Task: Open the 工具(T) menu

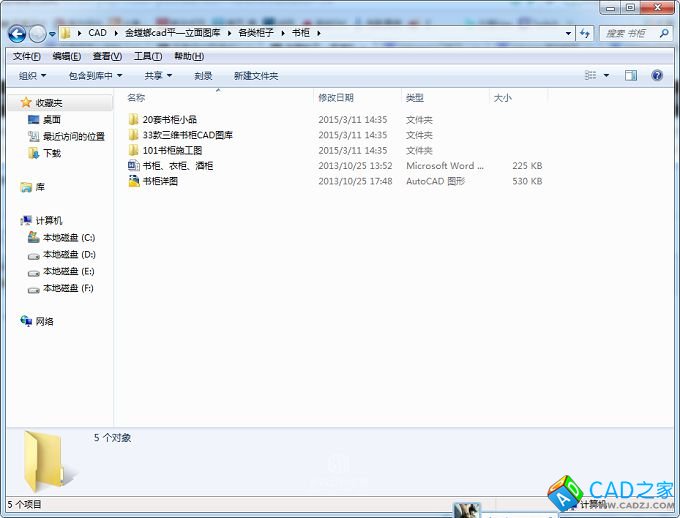Action: click(147, 56)
